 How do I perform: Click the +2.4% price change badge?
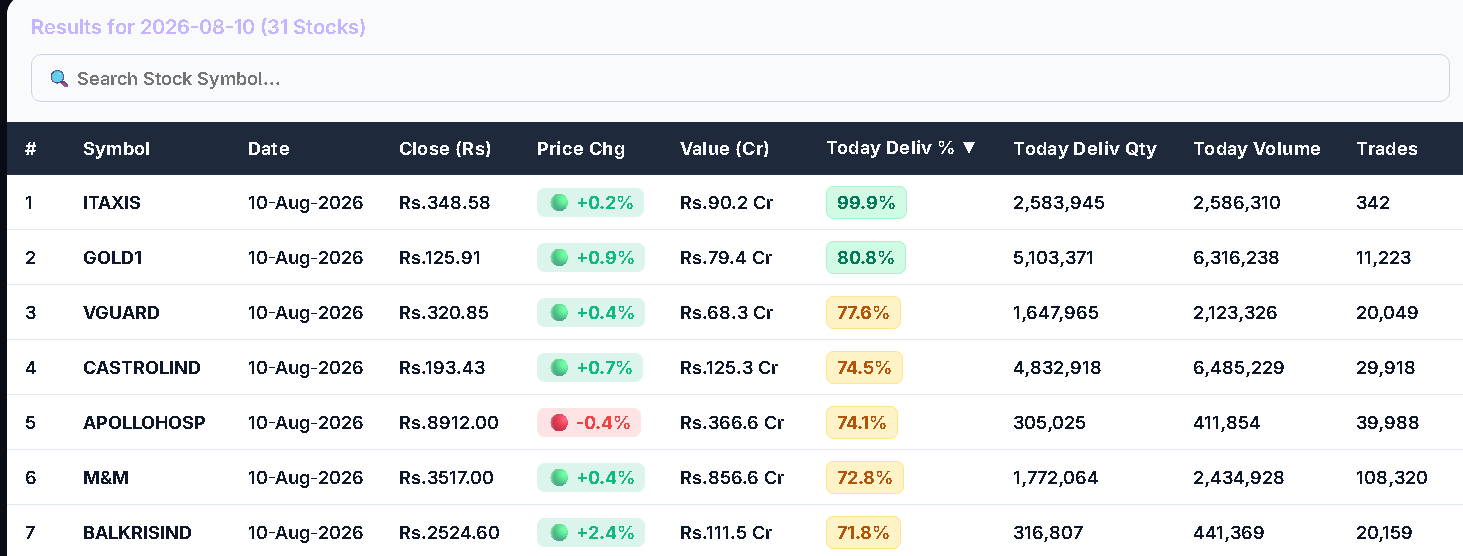coord(590,532)
